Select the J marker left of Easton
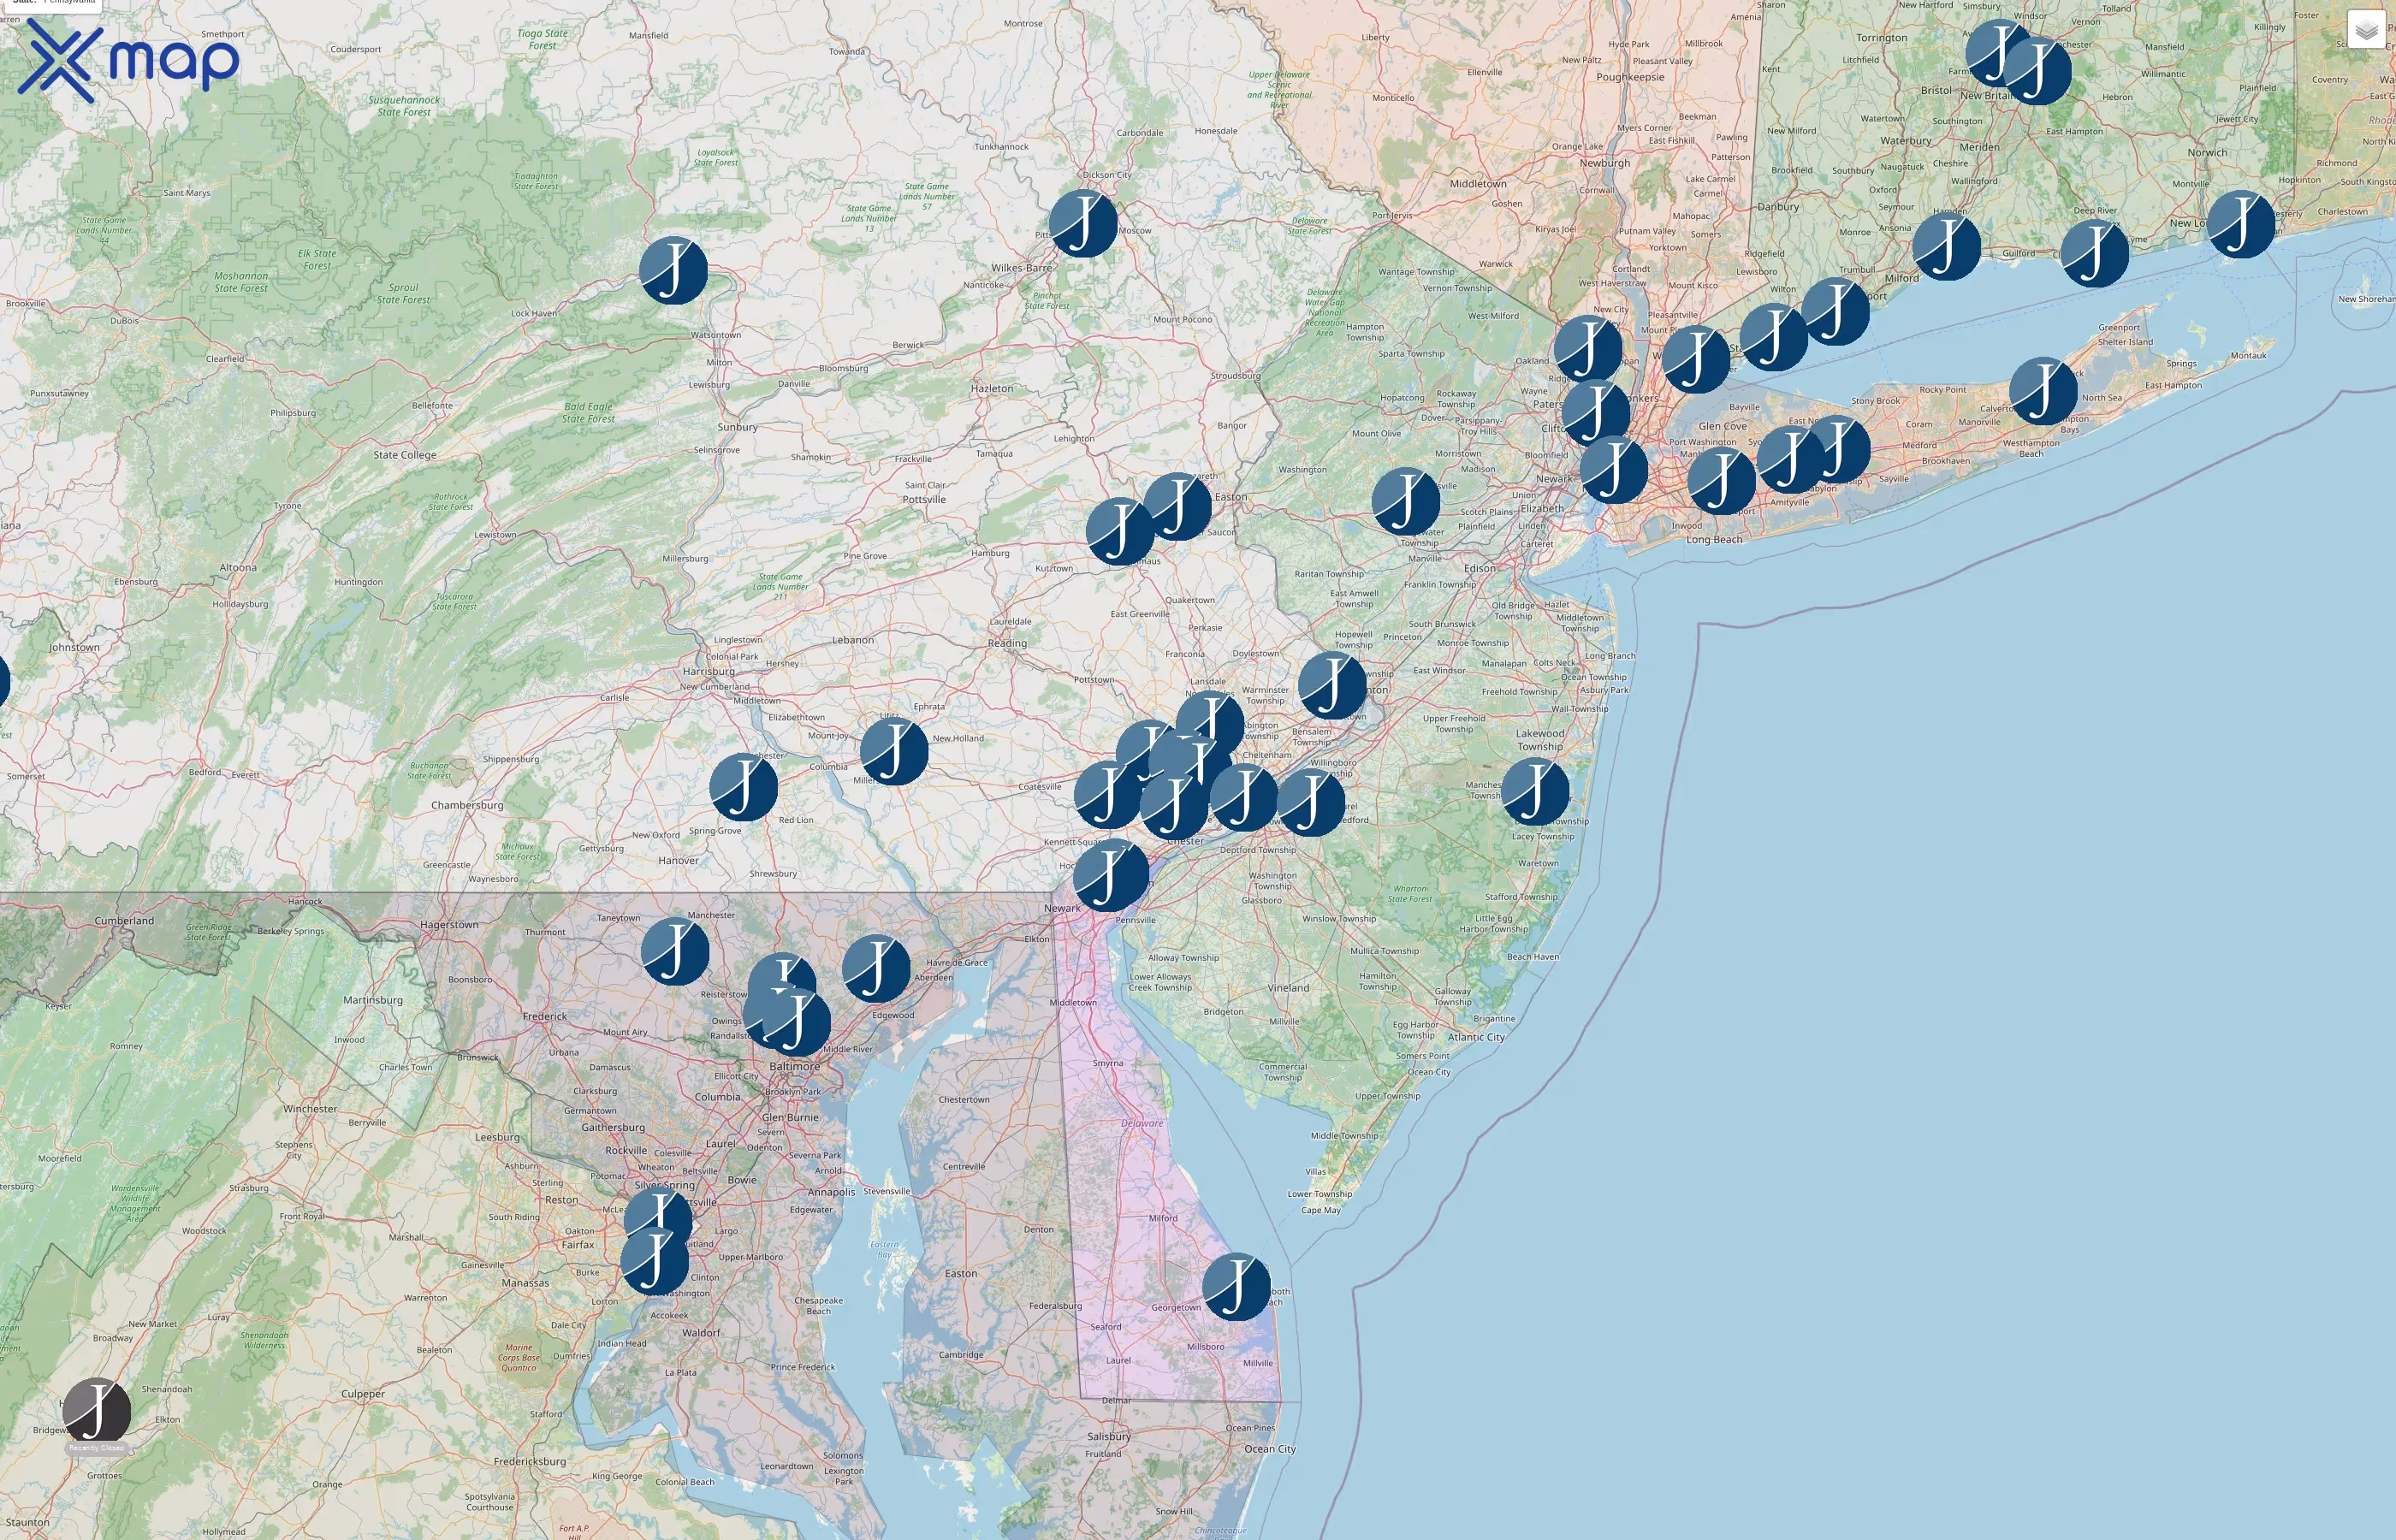The width and height of the screenshot is (2396, 1540). pyautogui.click(x=1177, y=506)
